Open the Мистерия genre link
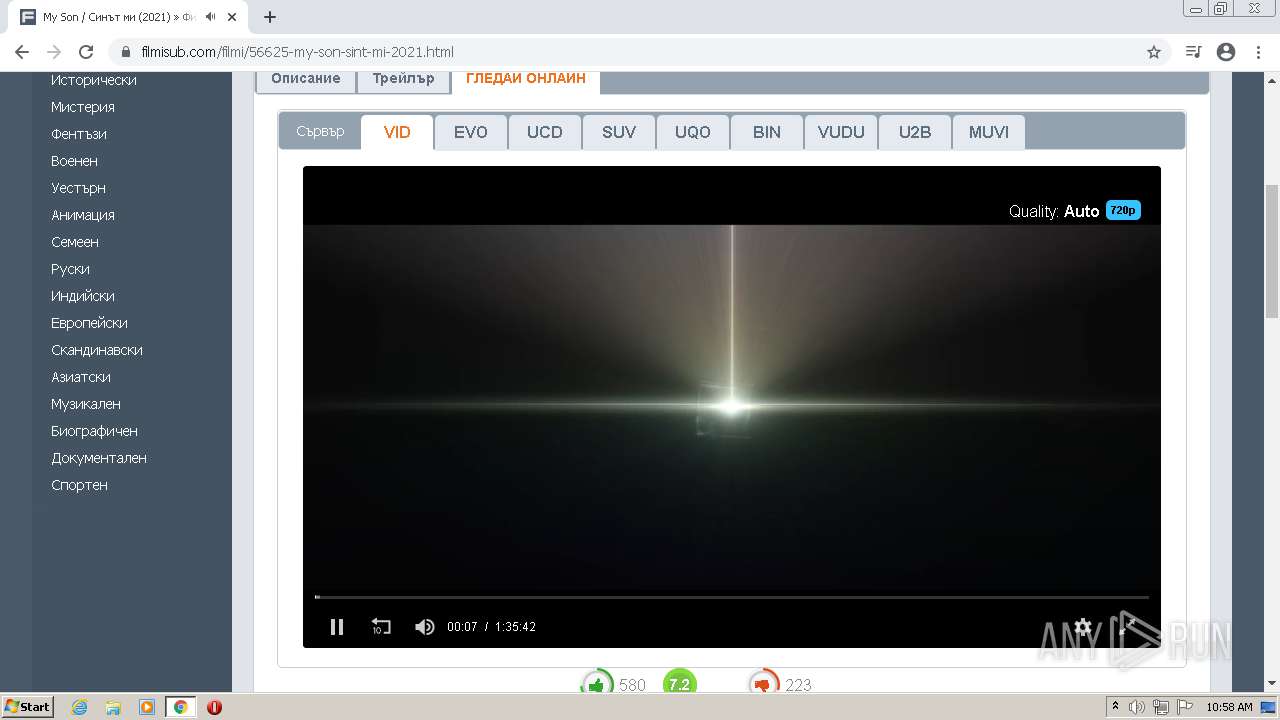Viewport: 1280px width, 720px height. click(83, 107)
